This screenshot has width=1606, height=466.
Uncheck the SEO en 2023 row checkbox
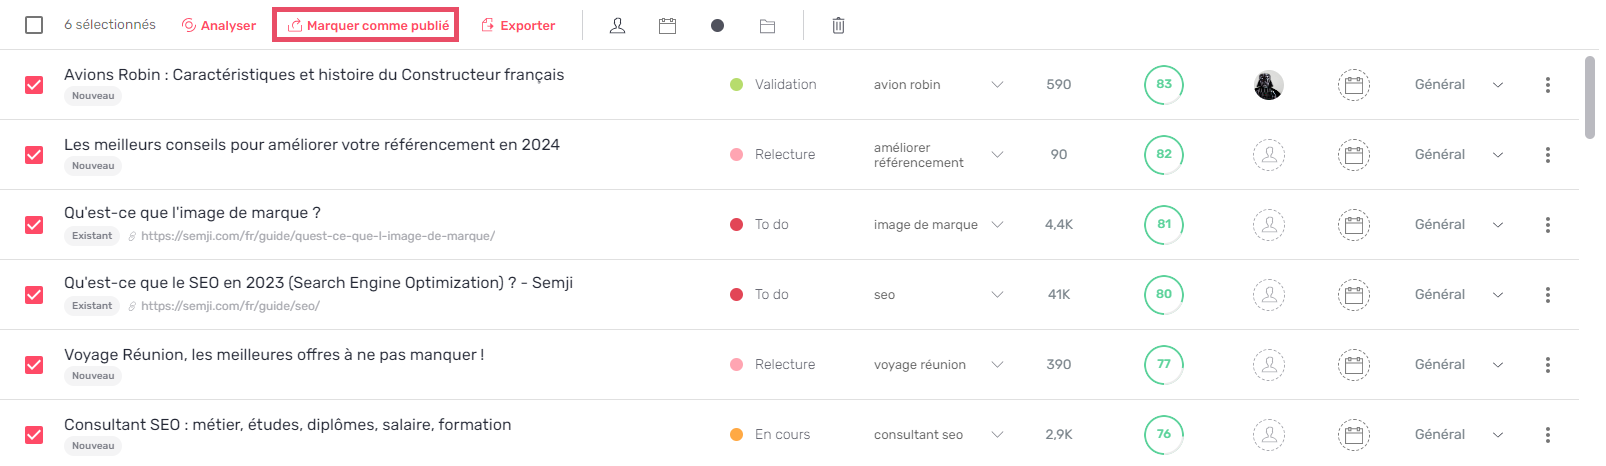coord(34,295)
